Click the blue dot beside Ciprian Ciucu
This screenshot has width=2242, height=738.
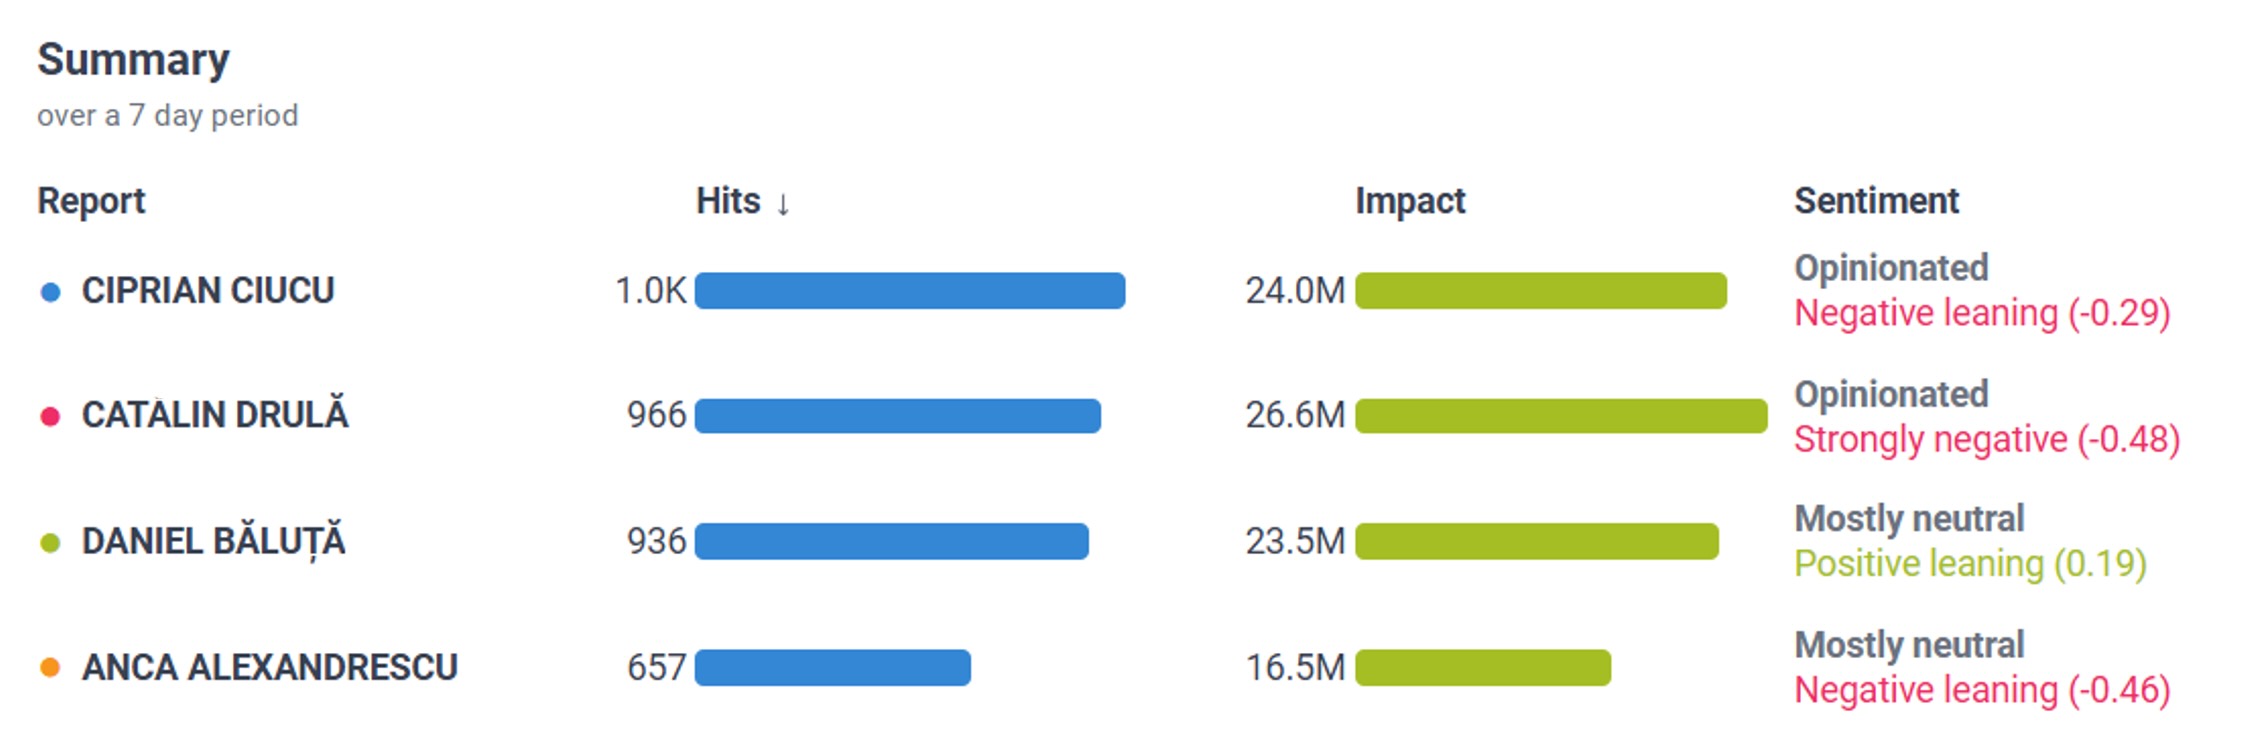point(50,292)
